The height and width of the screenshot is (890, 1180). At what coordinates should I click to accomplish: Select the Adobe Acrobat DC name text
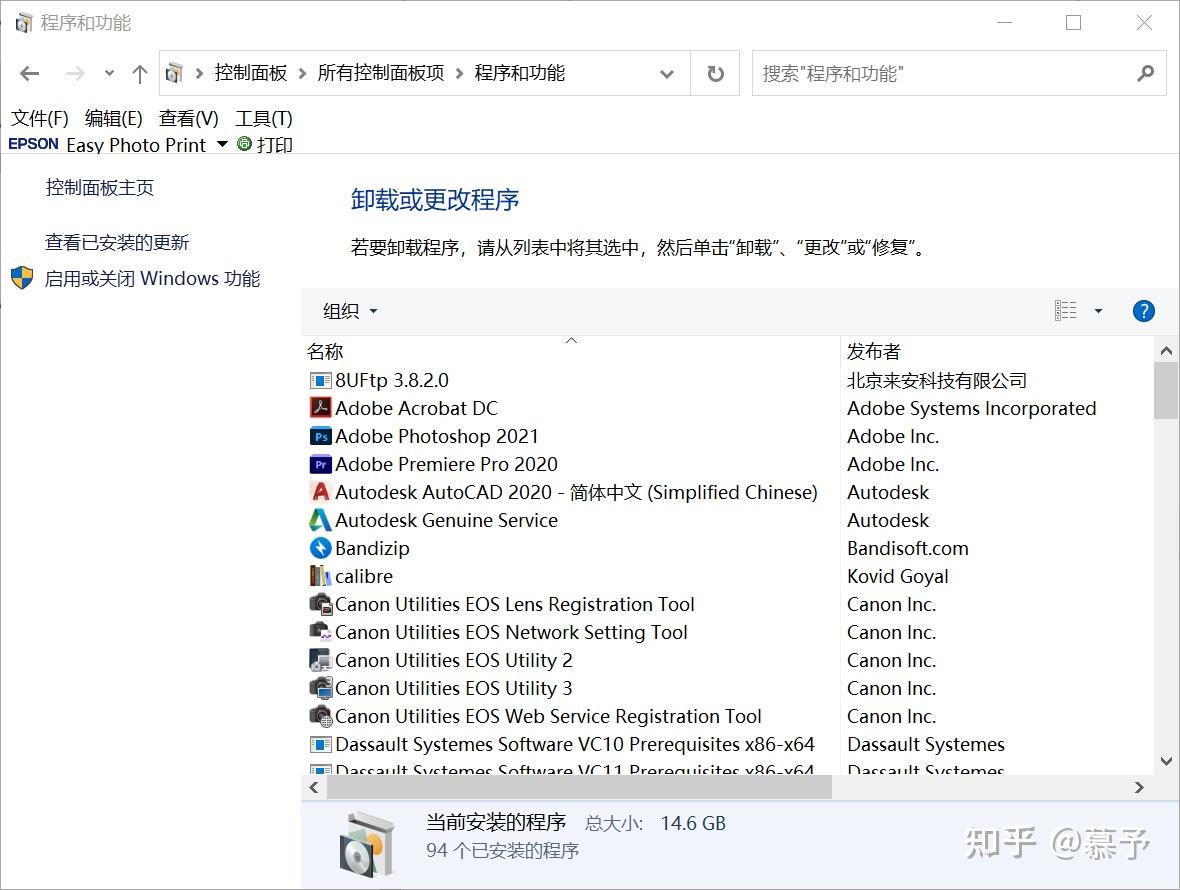(416, 408)
